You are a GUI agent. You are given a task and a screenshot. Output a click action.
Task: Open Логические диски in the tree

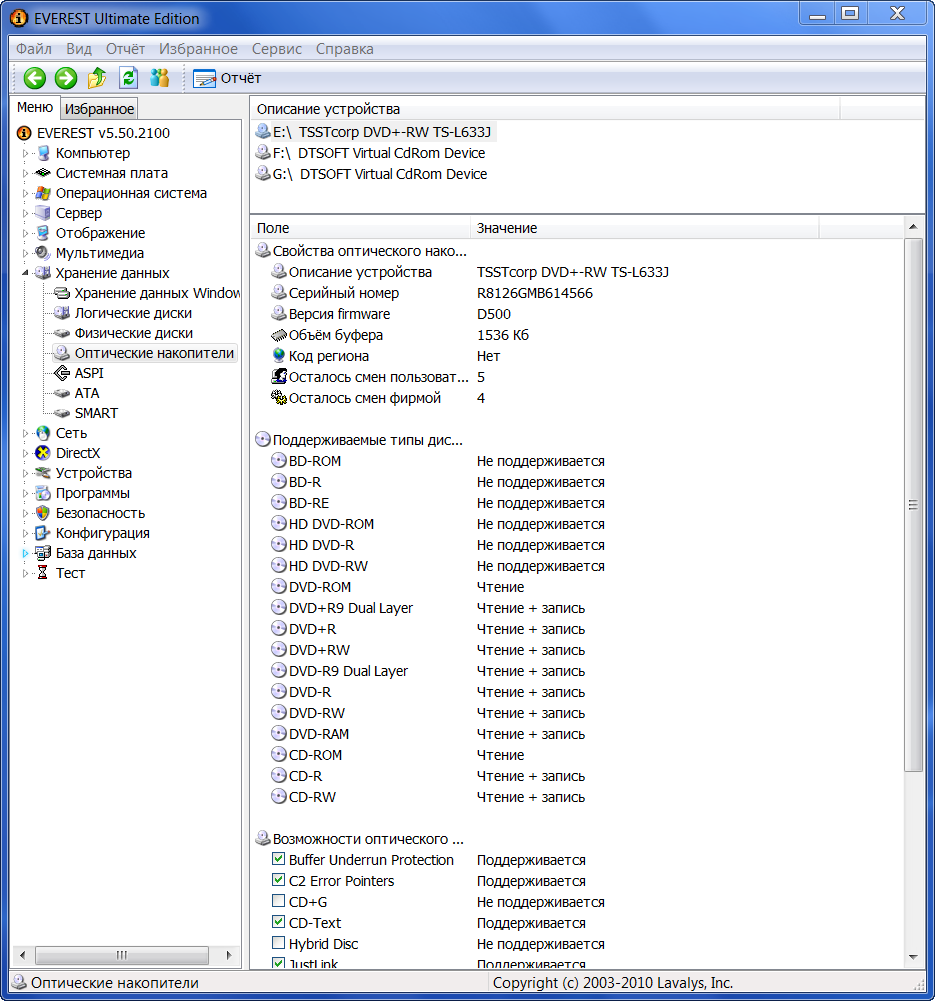[133, 313]
